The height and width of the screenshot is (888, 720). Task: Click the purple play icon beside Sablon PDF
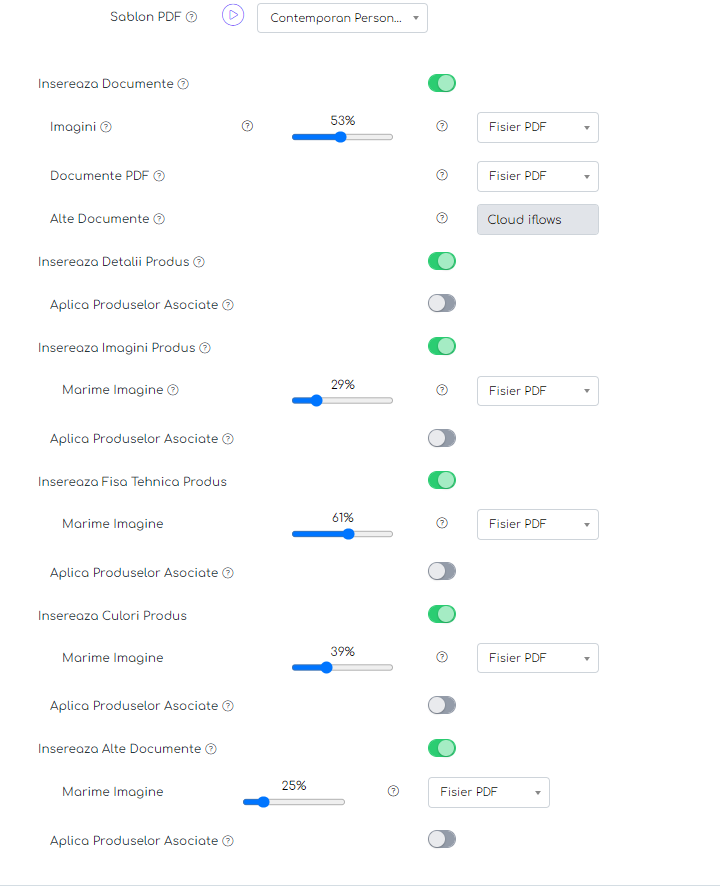233,15
